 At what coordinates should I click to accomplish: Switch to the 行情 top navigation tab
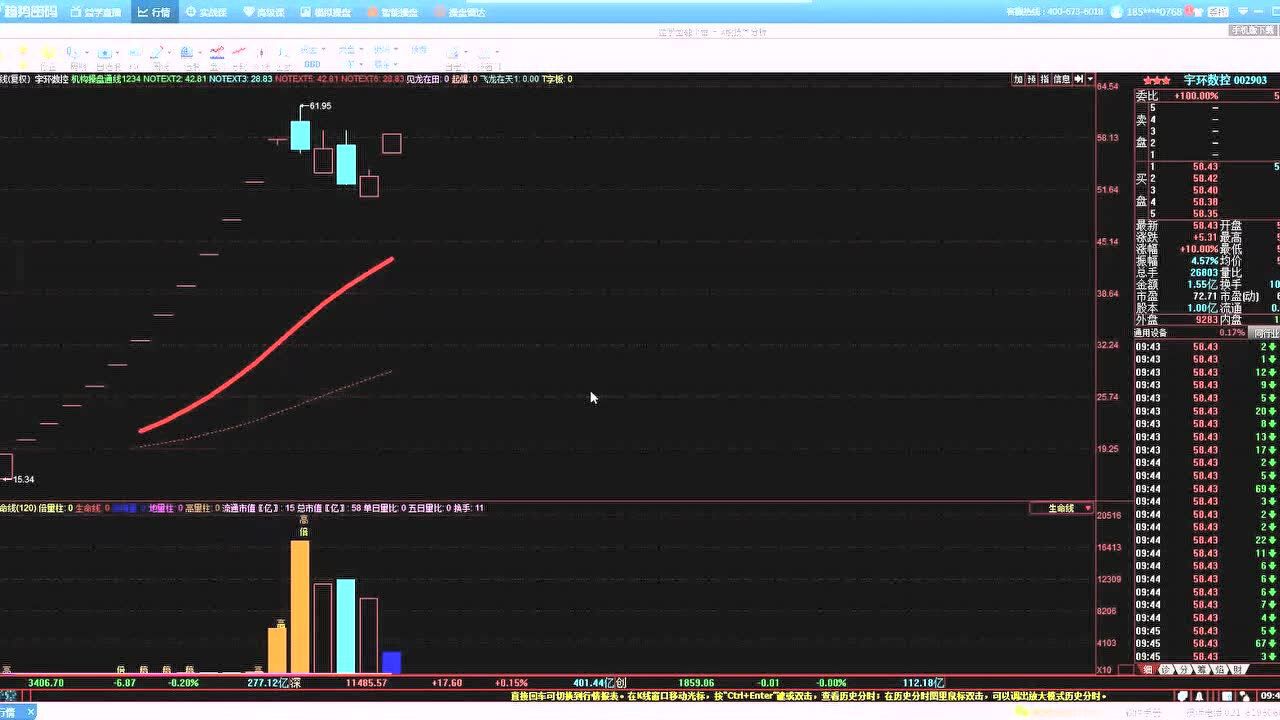154,13
